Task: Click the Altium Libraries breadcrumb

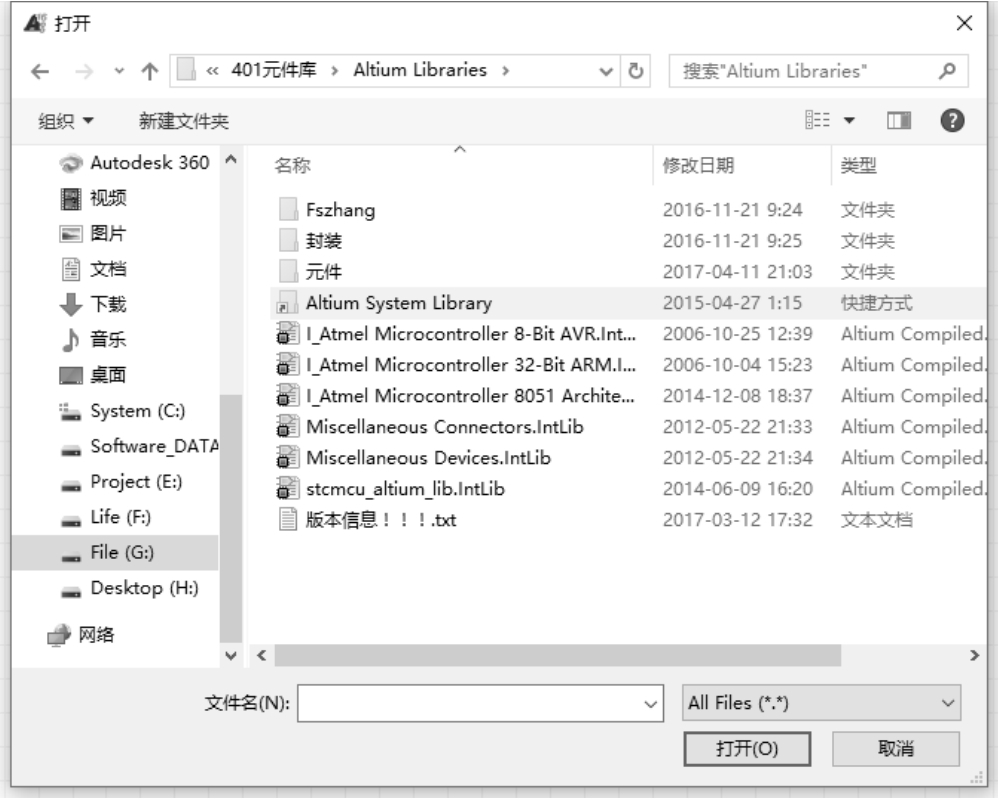Action: click(x=420, y=70)
